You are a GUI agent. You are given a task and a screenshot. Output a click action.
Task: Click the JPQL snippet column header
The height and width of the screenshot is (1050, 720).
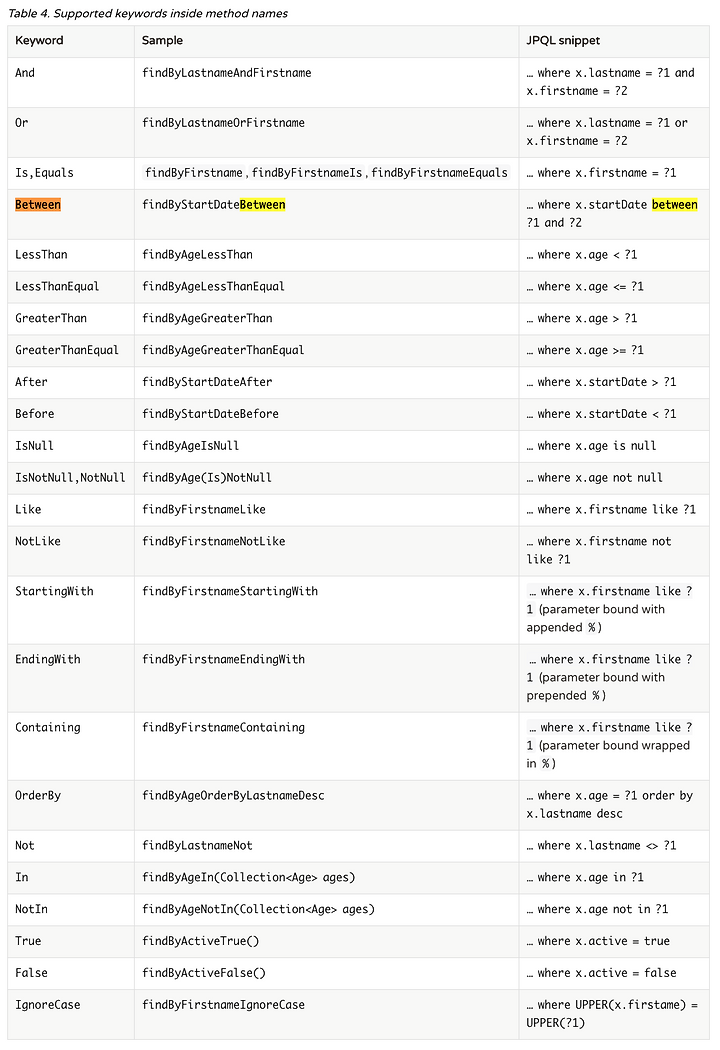click(563, 40)
